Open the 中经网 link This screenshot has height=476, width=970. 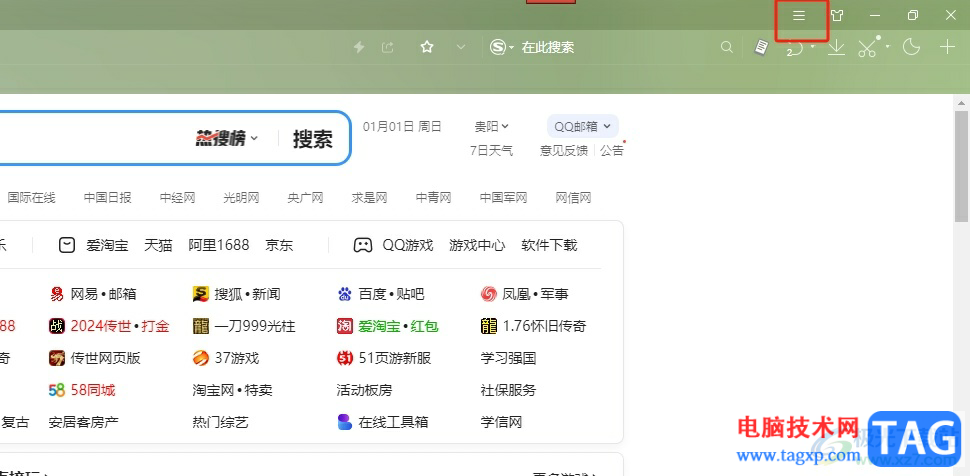tap(178, 198)
